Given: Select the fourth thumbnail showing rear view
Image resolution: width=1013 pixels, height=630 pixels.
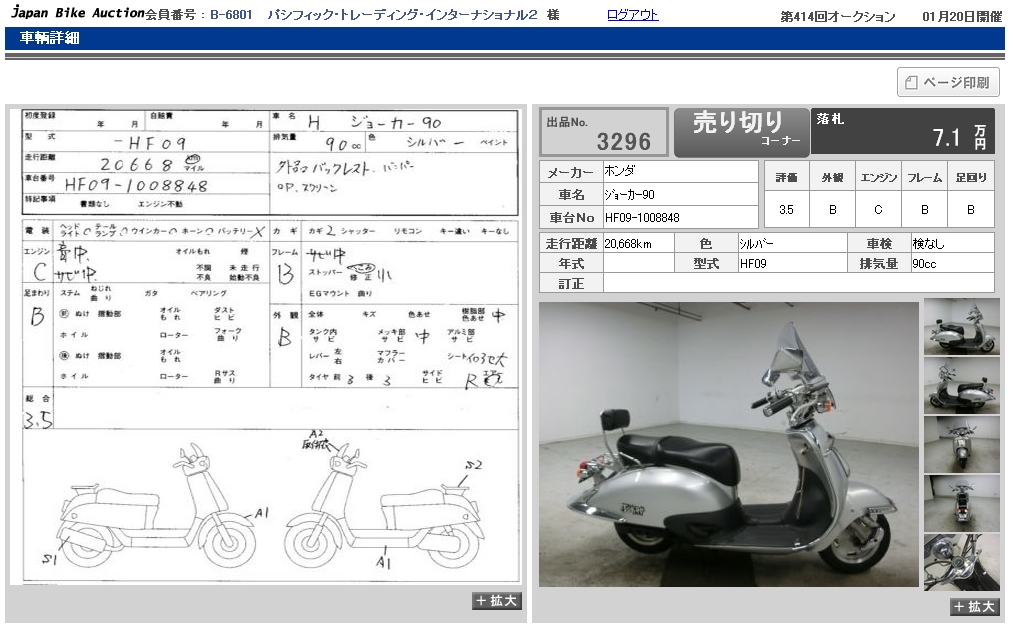Looking at the screenshot, I should pyautogui.click(x=961, y=503).
